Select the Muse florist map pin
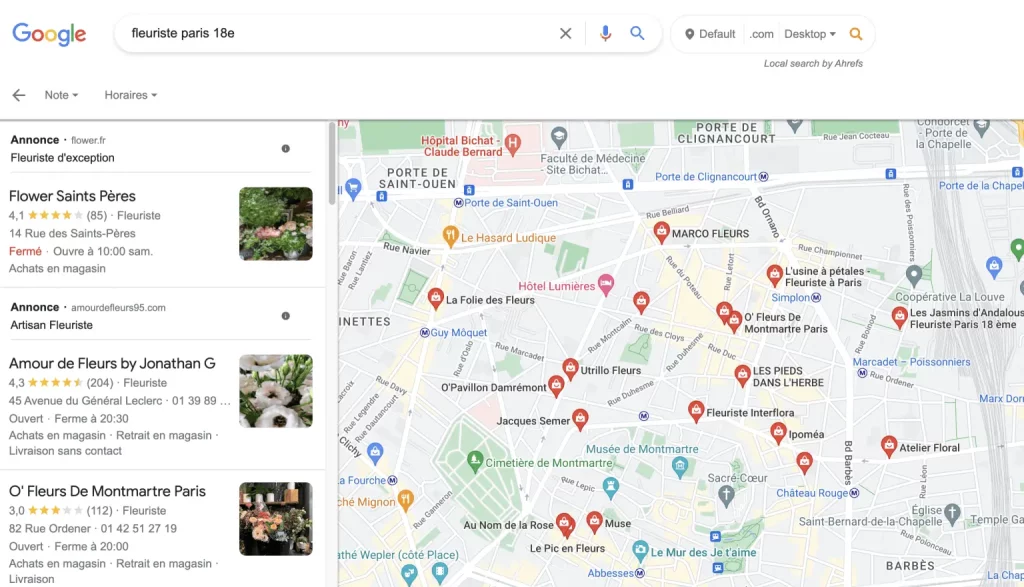The image size is (1024, 587). pyautogui.click(x=594, y=522)
